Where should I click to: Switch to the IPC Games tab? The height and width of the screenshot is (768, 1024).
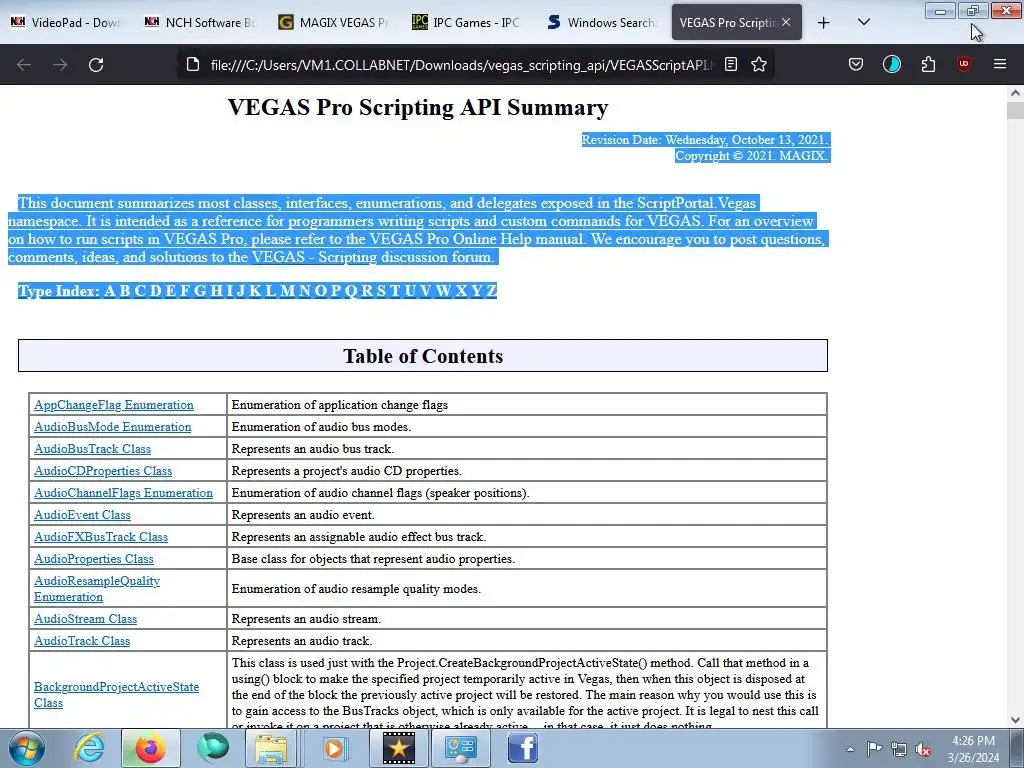coord(466,22)
